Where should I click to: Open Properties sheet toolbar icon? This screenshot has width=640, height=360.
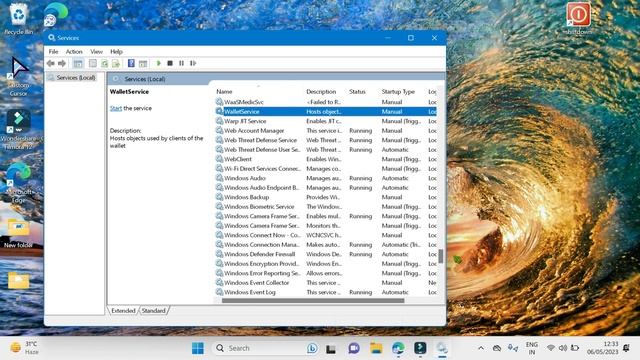[93, 63]
